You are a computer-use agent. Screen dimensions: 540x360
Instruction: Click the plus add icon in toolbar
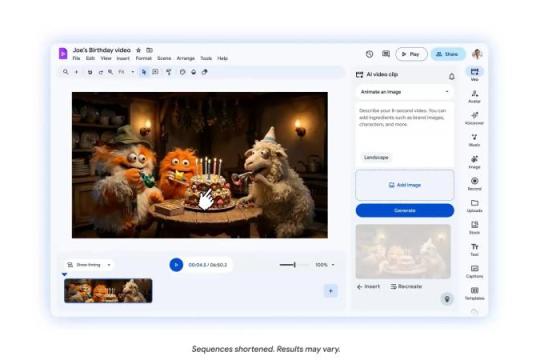[76, 72]
